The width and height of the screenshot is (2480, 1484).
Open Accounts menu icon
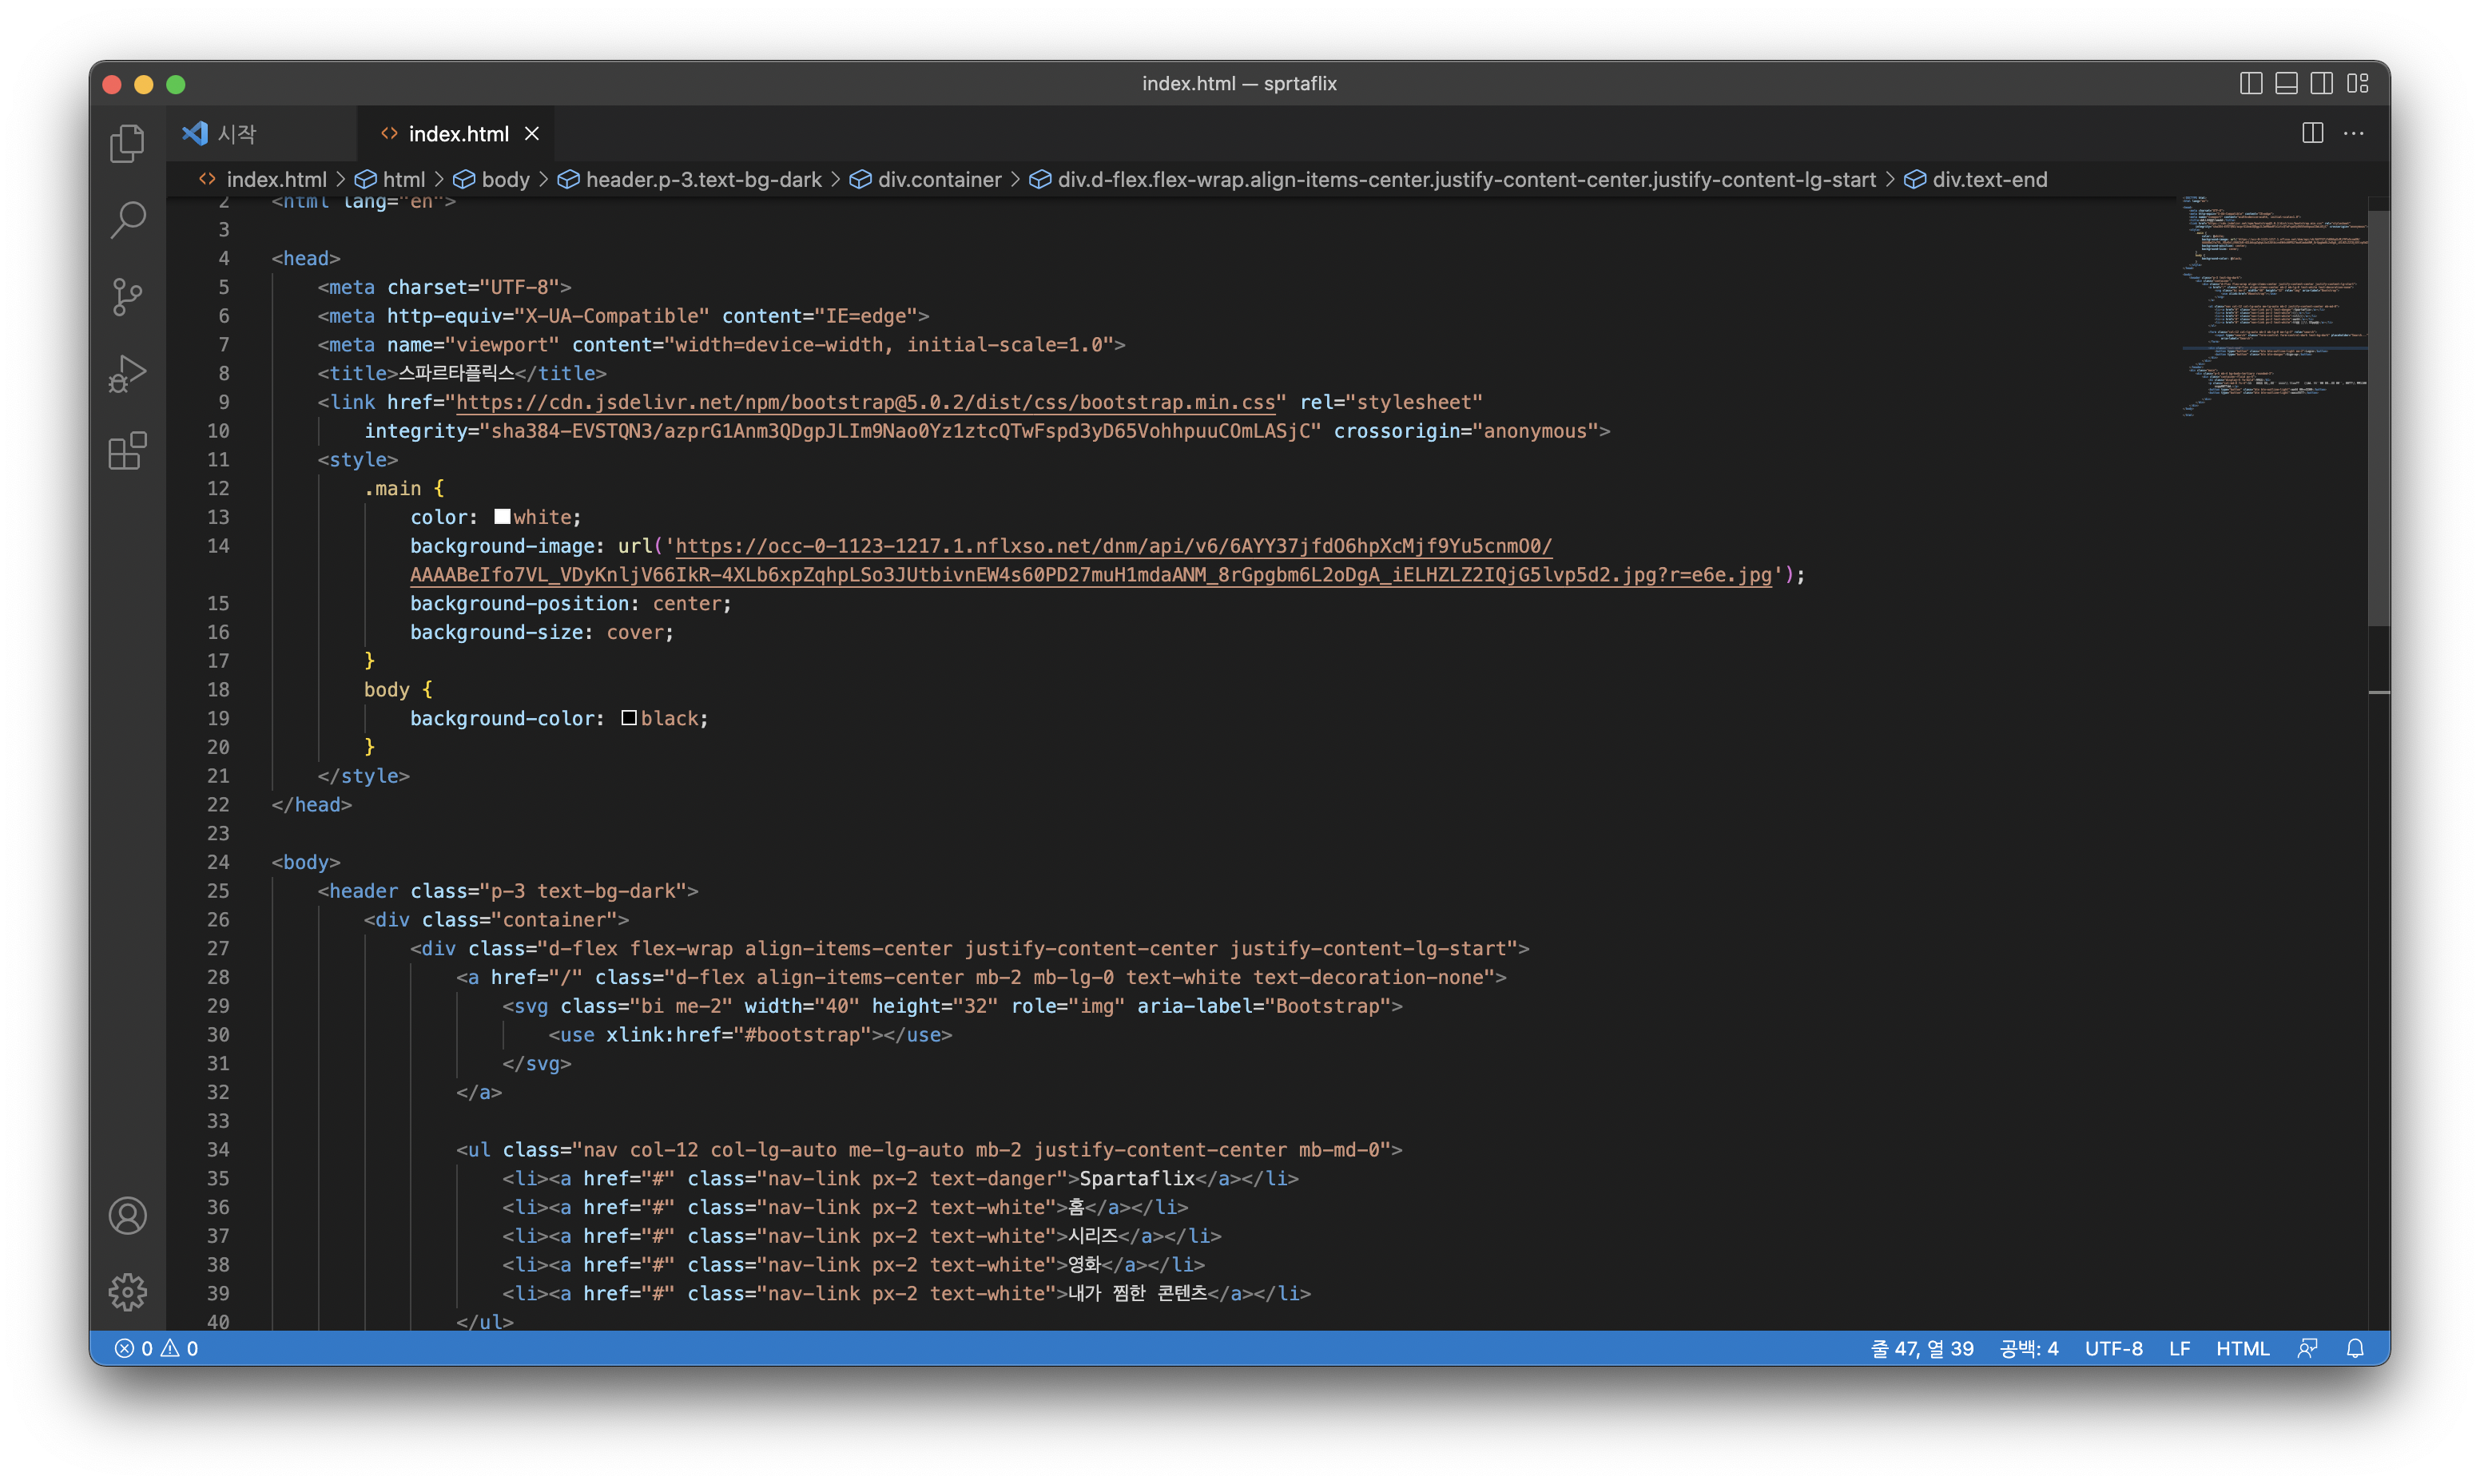pos(127,1216)
